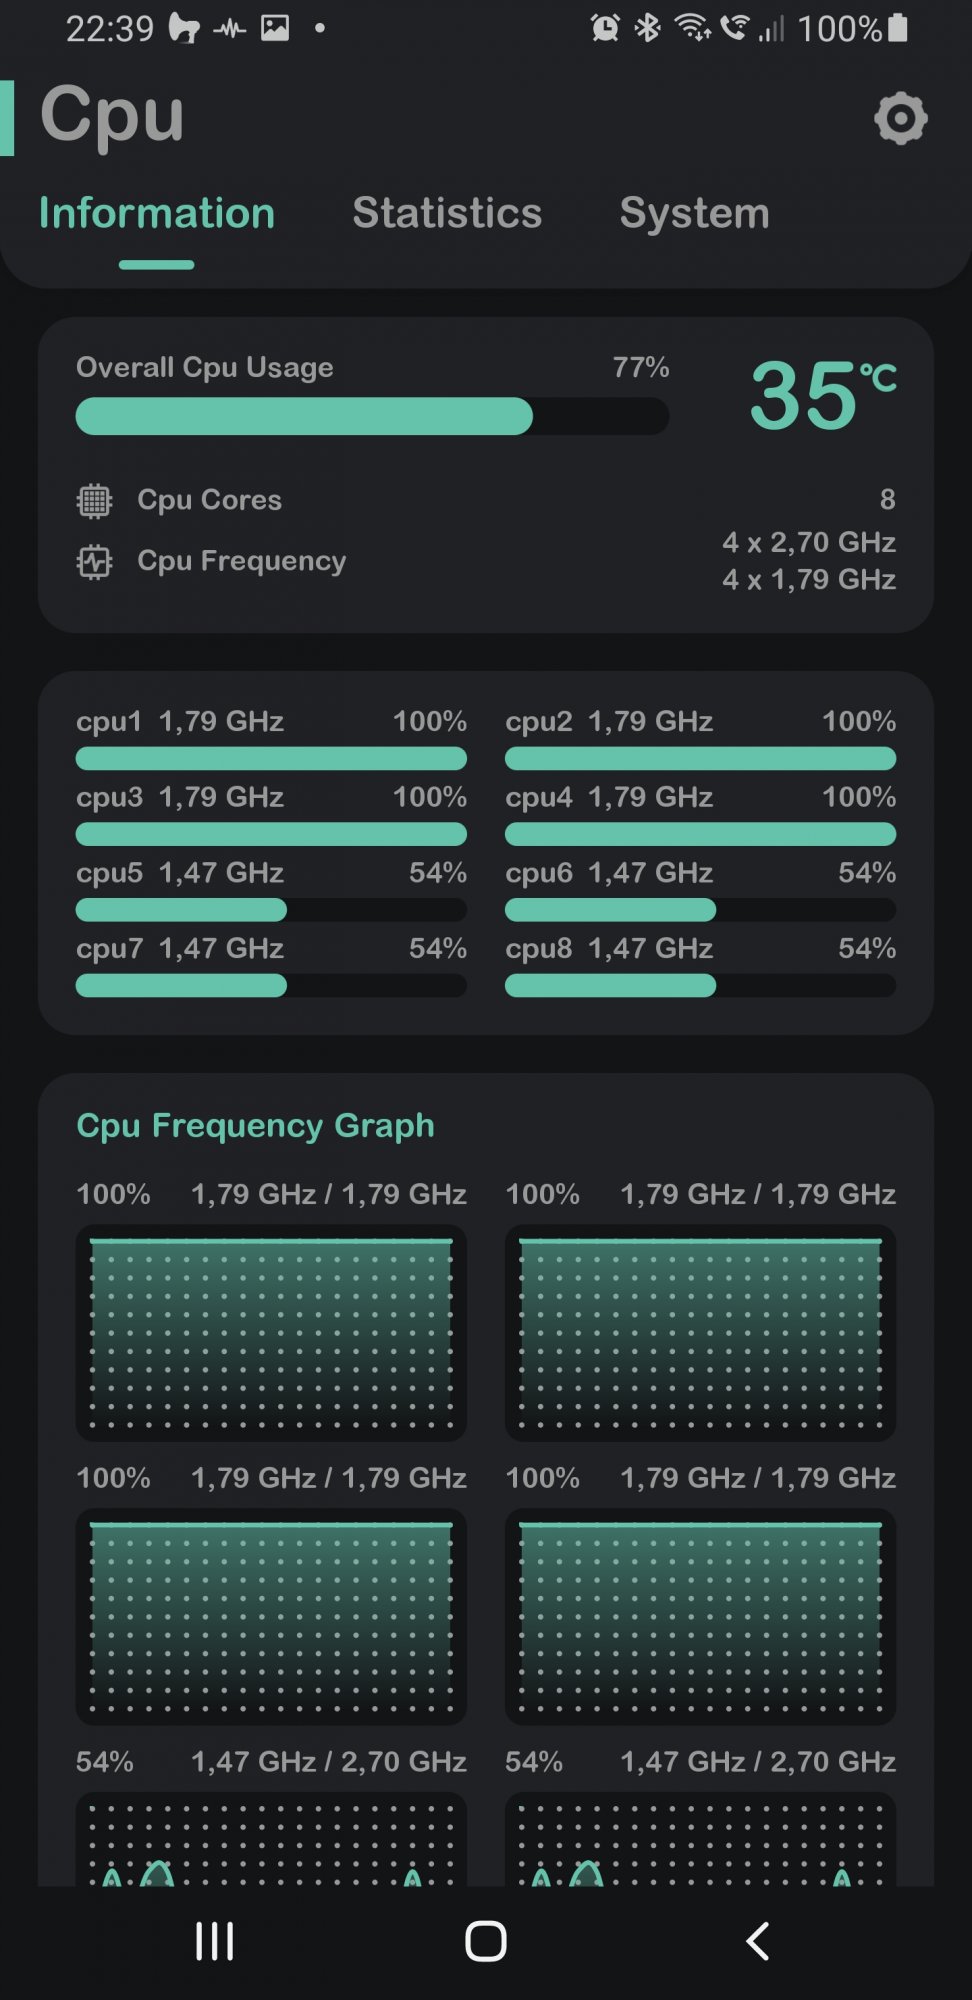Tap the alarm clock status icon
Image resolution: width=972 pixels, height=2000 pixels.
pyautogui.click(x=605, y=28)
